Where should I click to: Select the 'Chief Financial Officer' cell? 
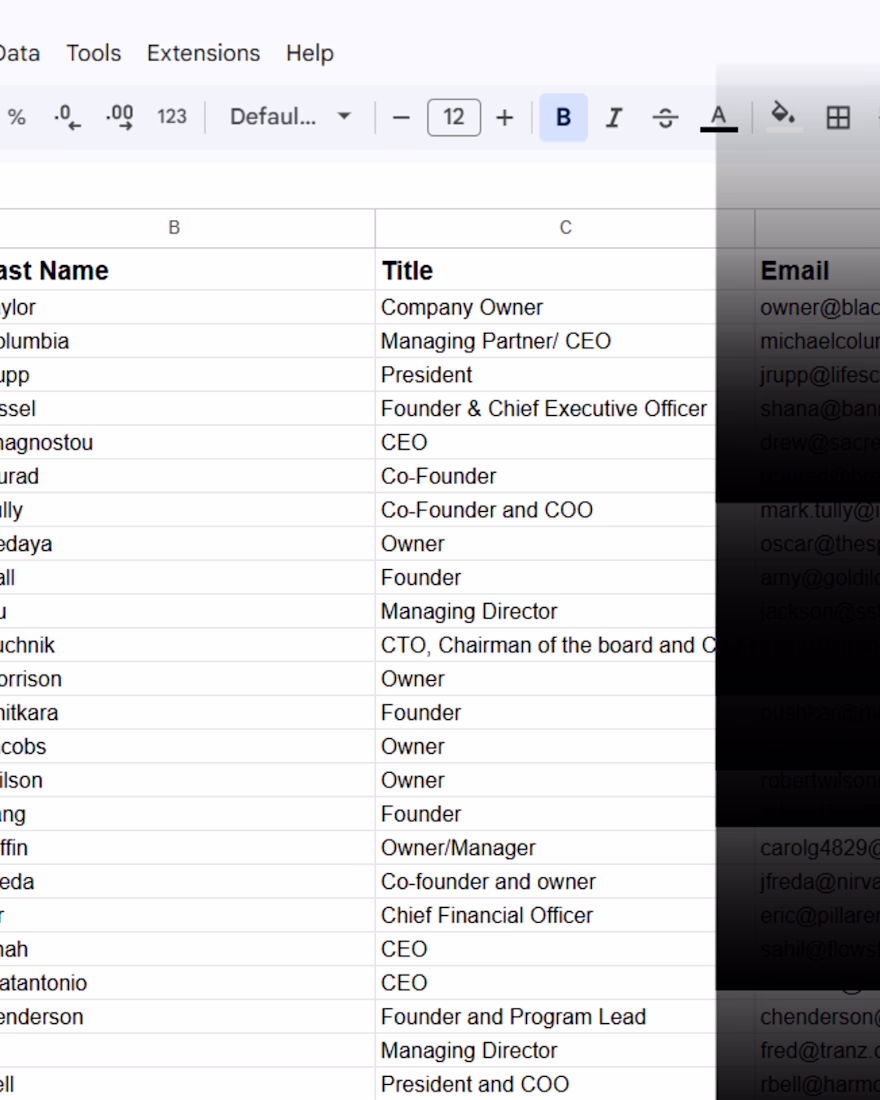(x=565, y=915)
